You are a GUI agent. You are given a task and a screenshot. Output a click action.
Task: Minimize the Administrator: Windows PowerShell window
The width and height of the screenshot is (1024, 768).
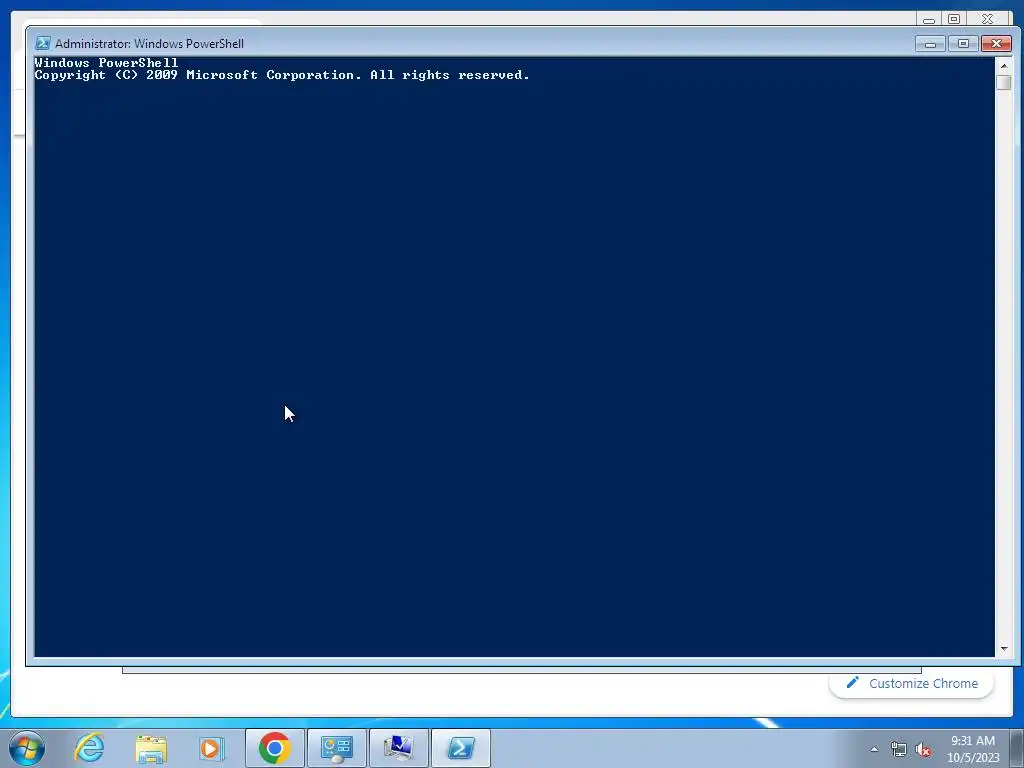pos(930,44)
